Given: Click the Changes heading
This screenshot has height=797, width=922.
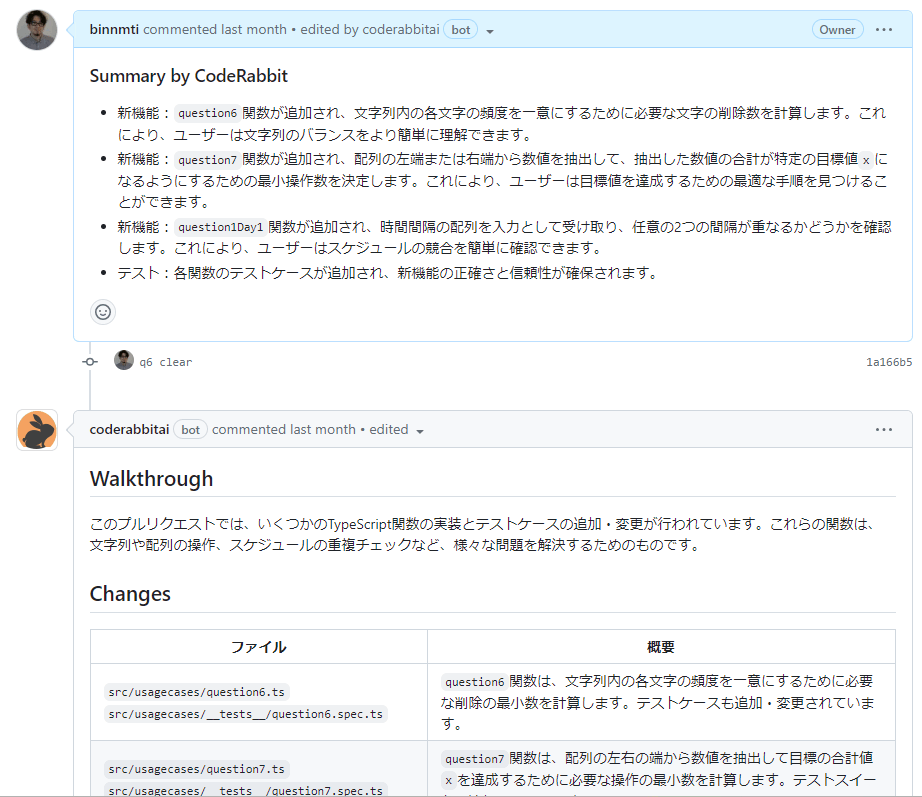Looking at the screenshot, I should click(x=130, y=594).
